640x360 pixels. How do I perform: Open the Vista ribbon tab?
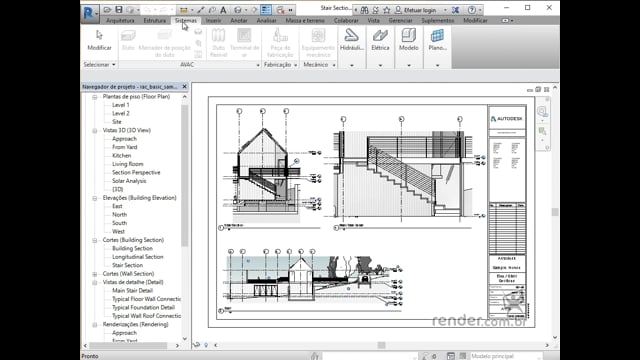[x=373, y=20]
